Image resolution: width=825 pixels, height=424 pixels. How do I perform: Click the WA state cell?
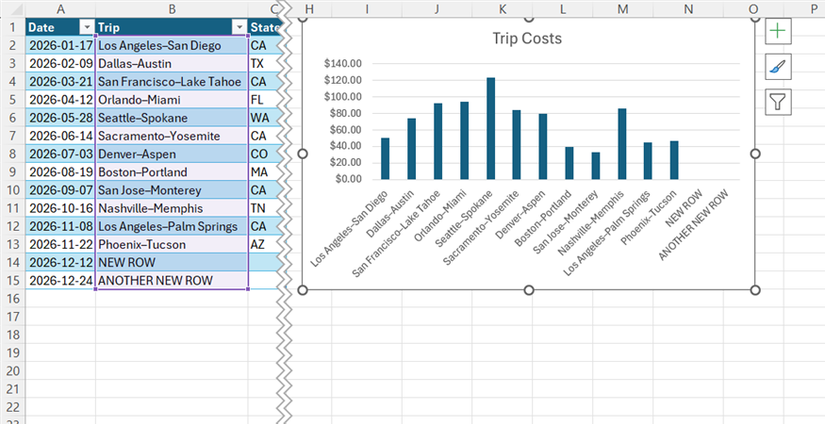(x=265, y=118)
